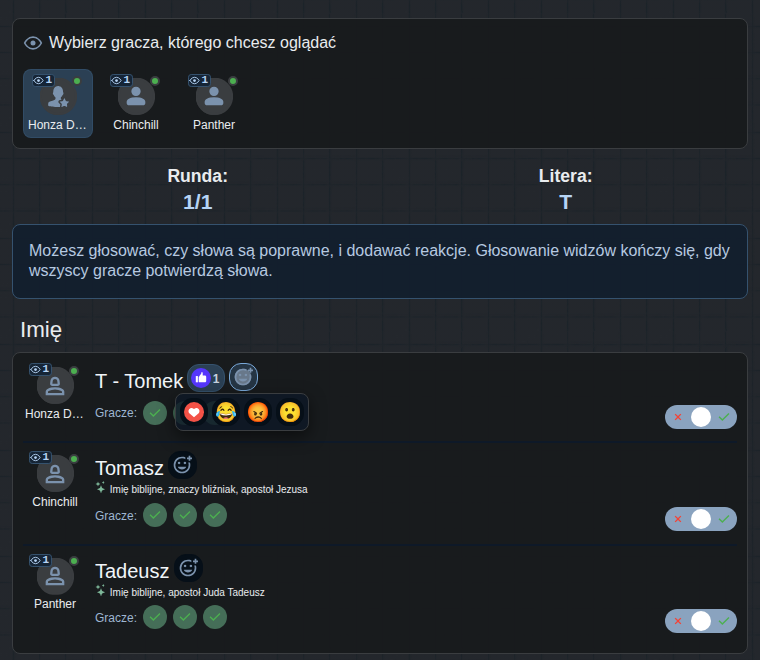
Task: Click Panther avatar in Tadeusz answer row
Action: [55, 577]
